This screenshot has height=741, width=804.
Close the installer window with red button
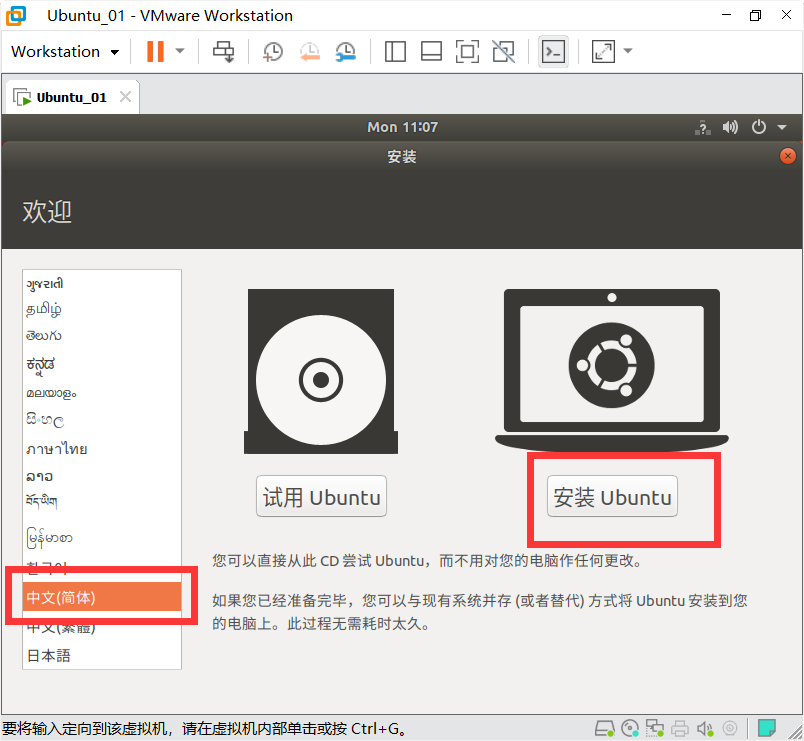pyautogui.click(x=788, y=156)
